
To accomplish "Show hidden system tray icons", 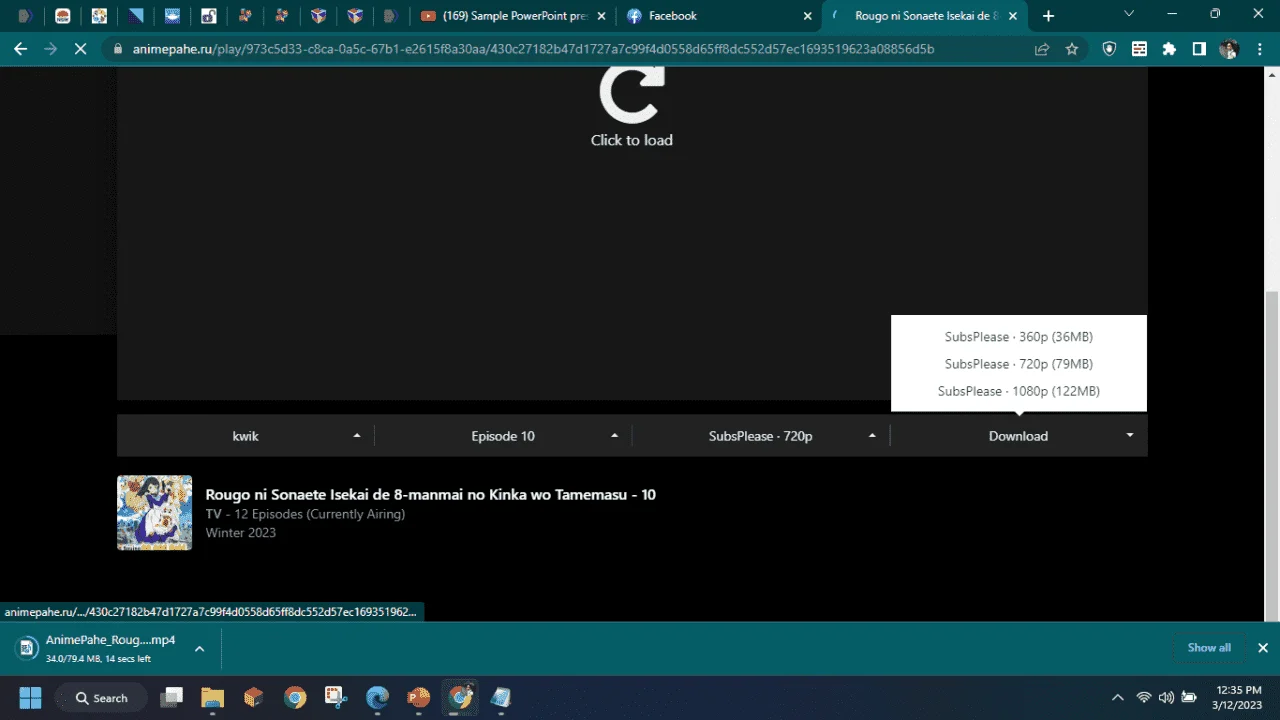I will (x=1118, y=698).
